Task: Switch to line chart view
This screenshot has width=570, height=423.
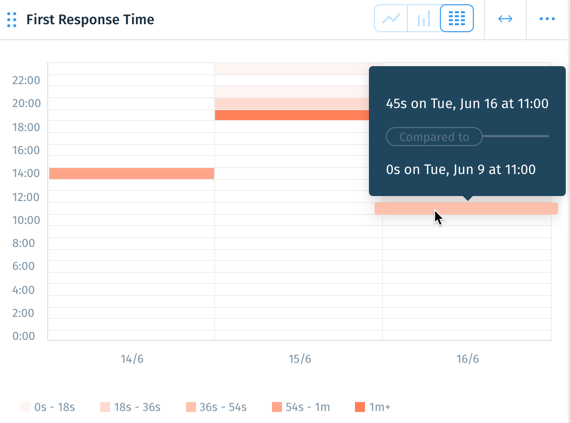Action: pos(391,18)
